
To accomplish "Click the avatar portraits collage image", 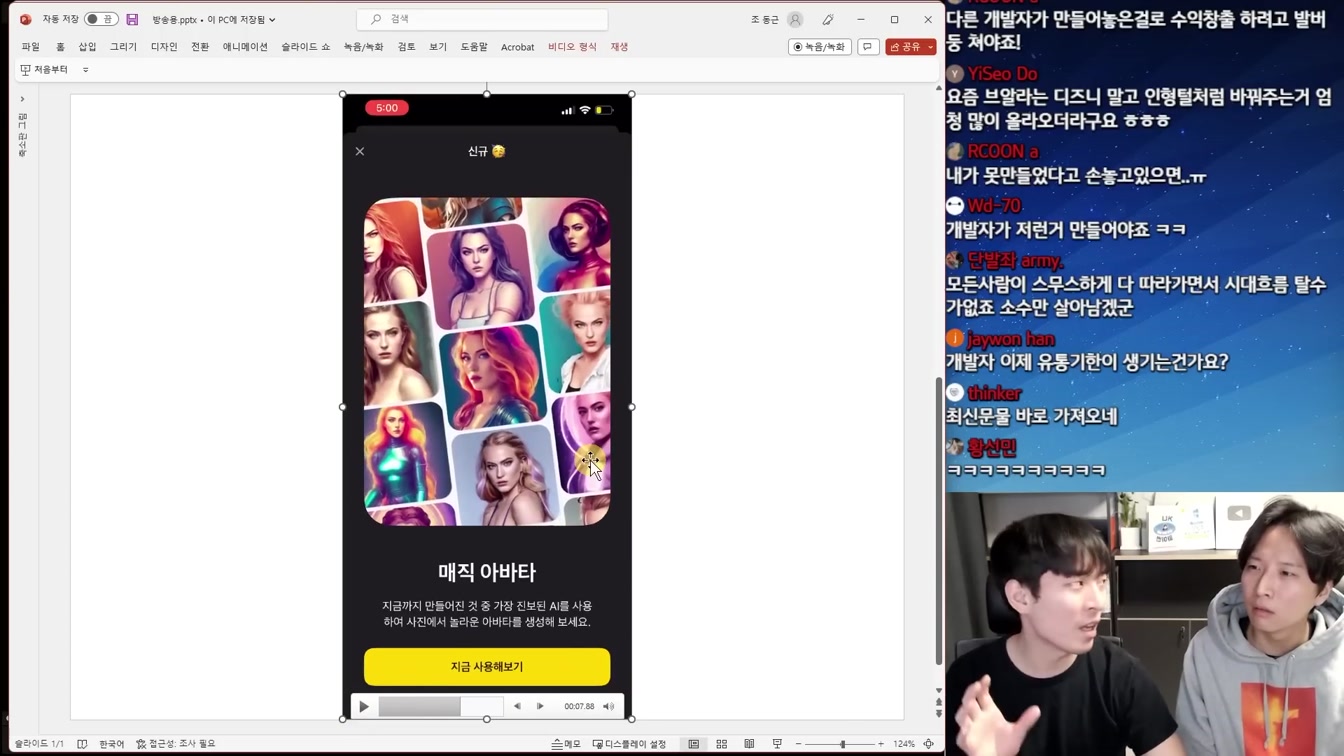I will [x=487, y=361].
